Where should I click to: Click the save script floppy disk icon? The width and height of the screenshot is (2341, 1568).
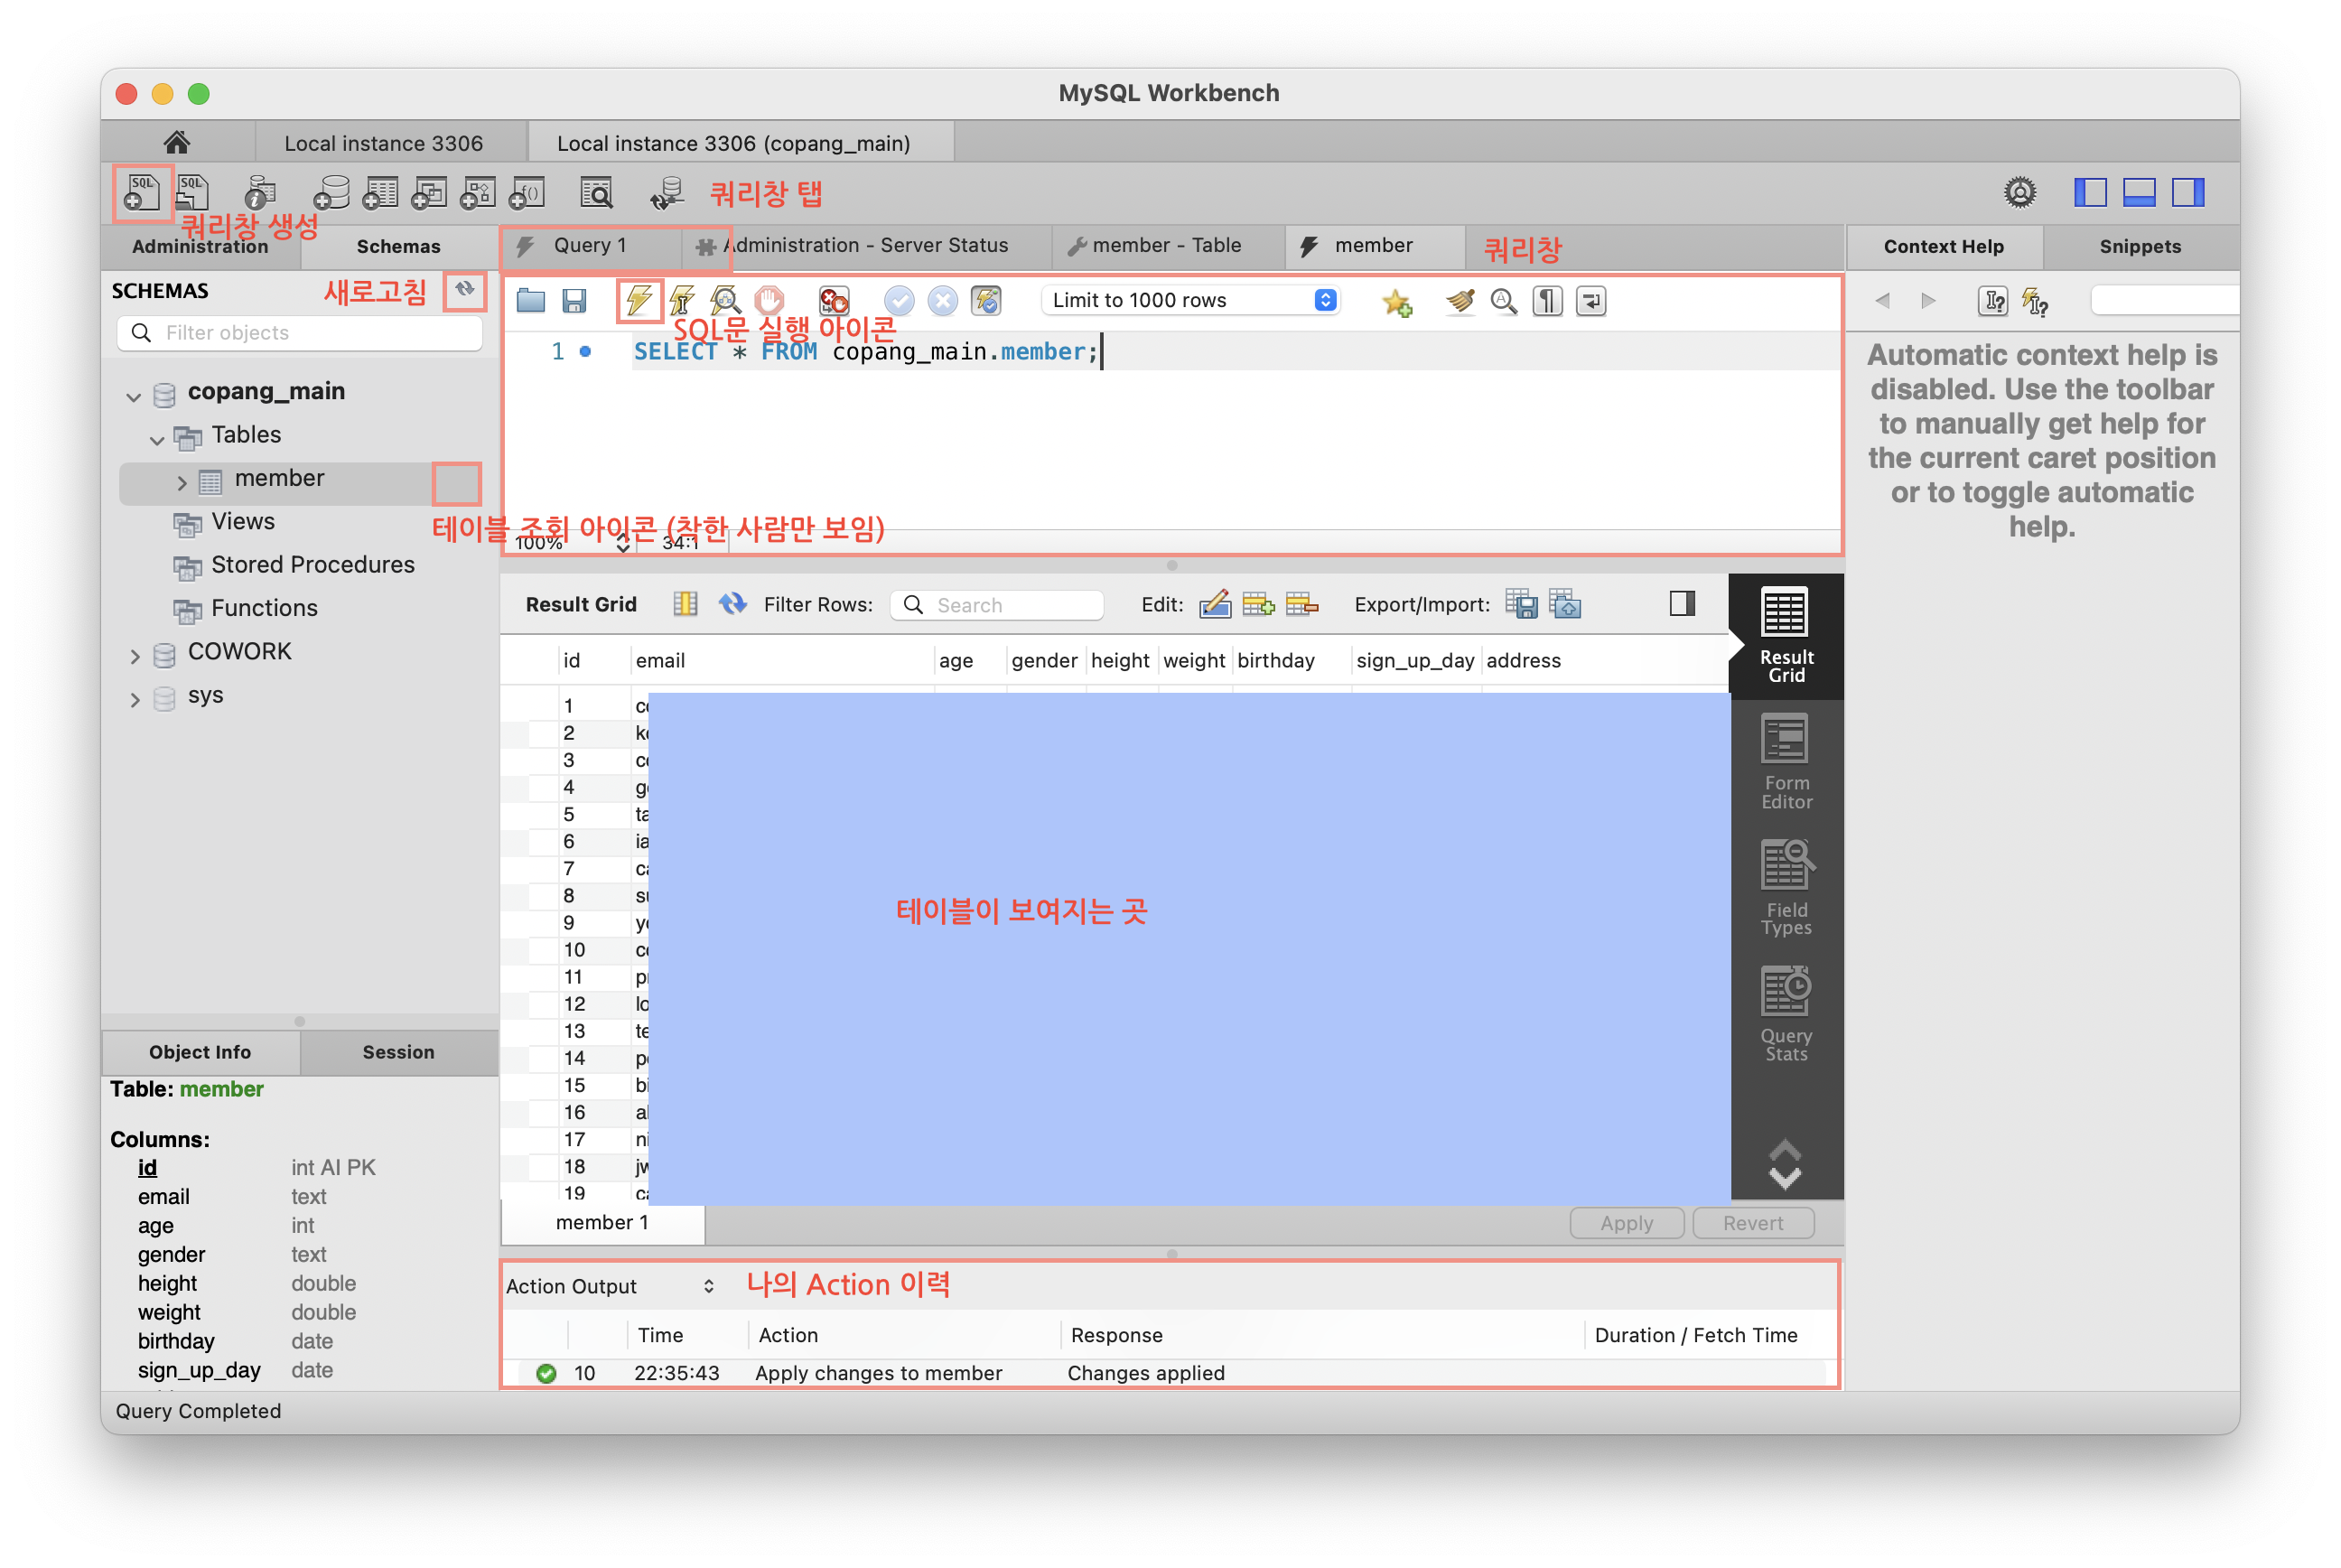click(574, 300)
